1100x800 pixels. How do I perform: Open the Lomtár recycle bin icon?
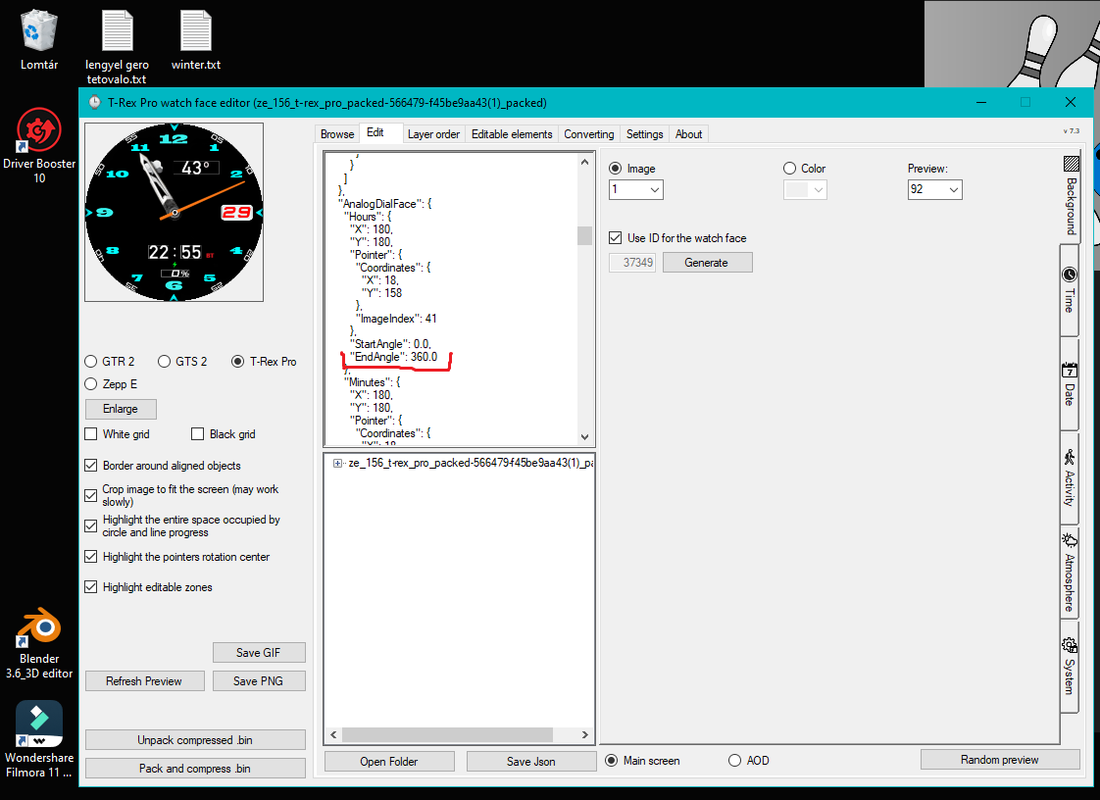[39, 41]
